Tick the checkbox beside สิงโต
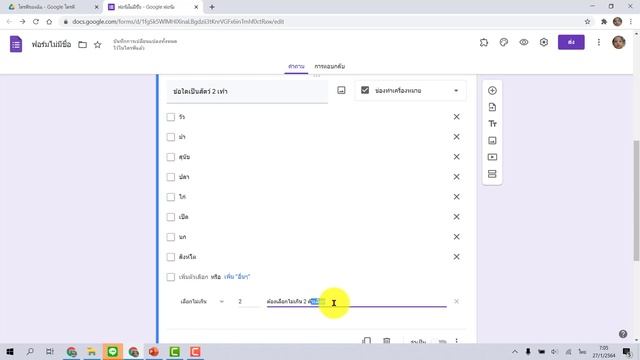The image size is (640, 360). pyautogui.click(x=171, y=257)
